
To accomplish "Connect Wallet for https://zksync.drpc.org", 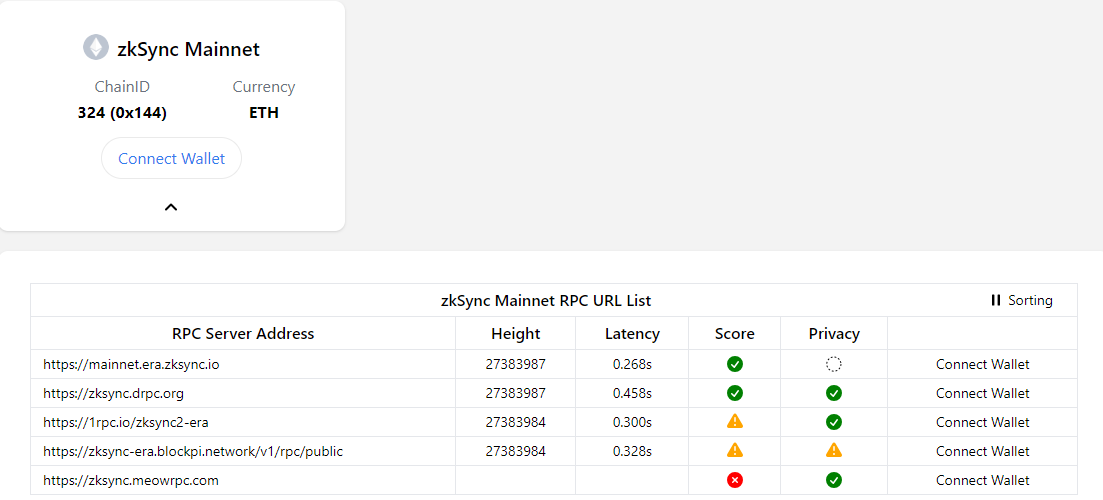I will 983,393.
